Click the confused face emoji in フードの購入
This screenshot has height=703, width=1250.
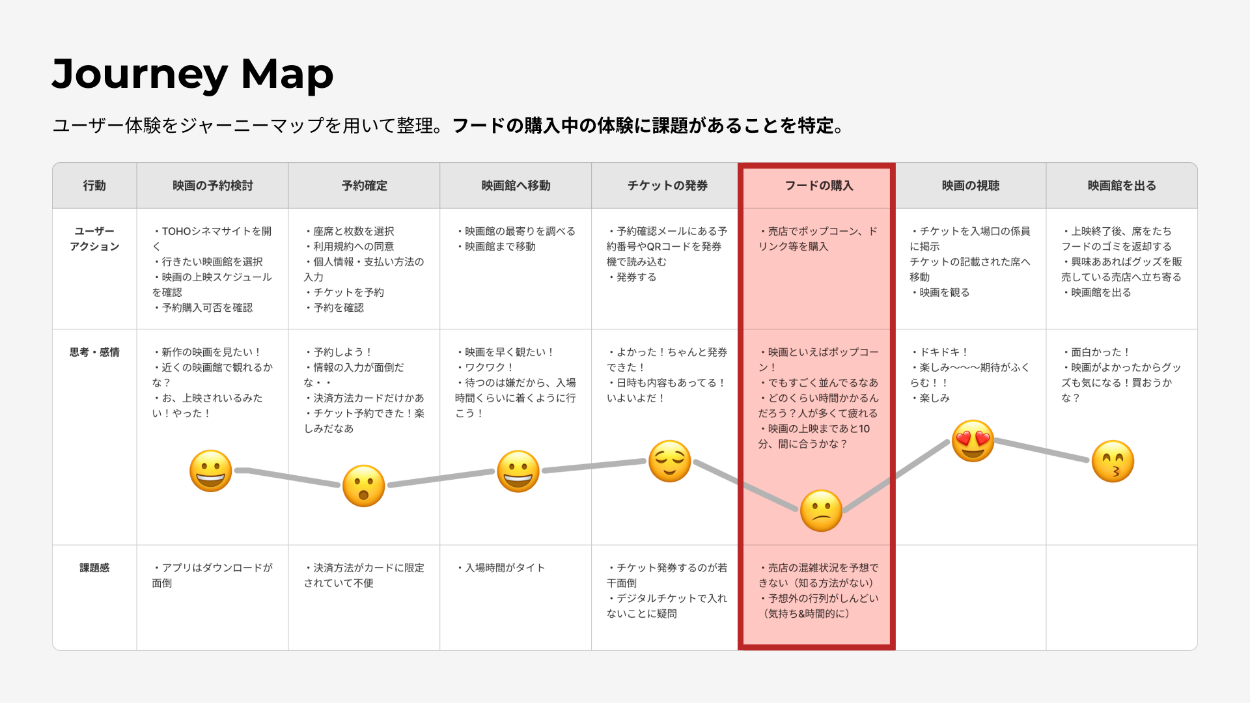820,511
